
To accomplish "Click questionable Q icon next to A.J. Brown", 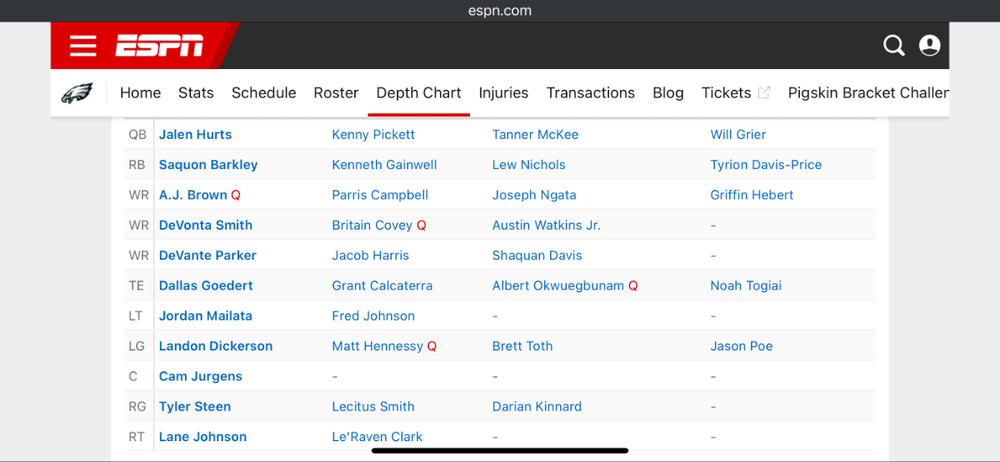I will 236,195.
